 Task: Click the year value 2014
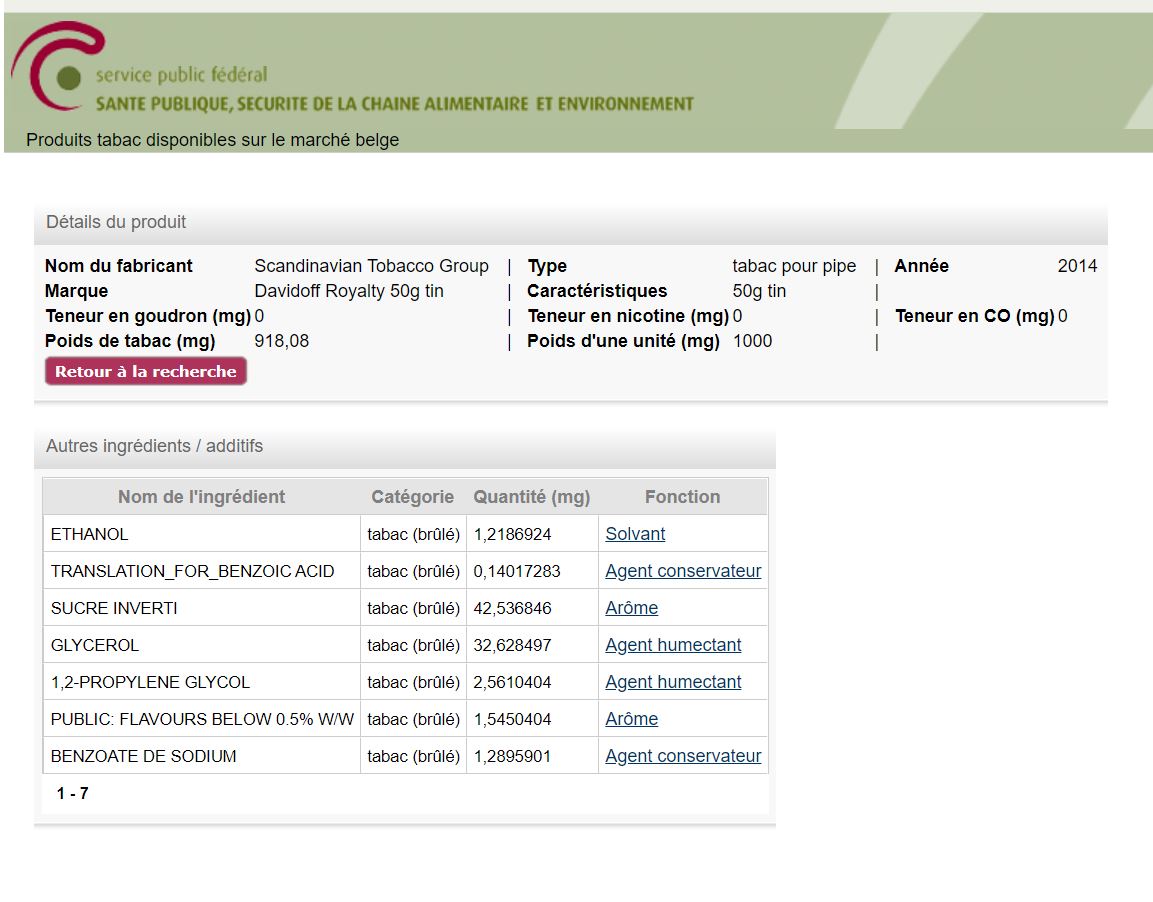[x=1077, y=266]
